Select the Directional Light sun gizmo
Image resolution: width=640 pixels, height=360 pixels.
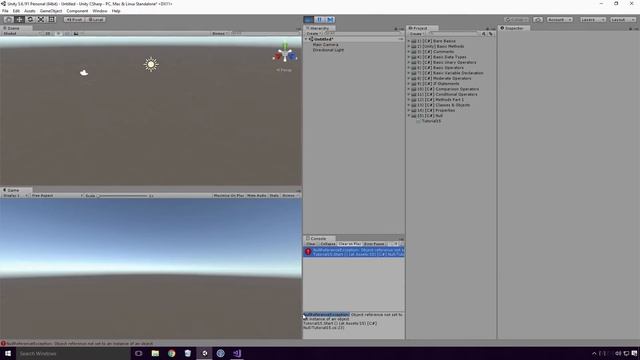[x=151, y=64]
